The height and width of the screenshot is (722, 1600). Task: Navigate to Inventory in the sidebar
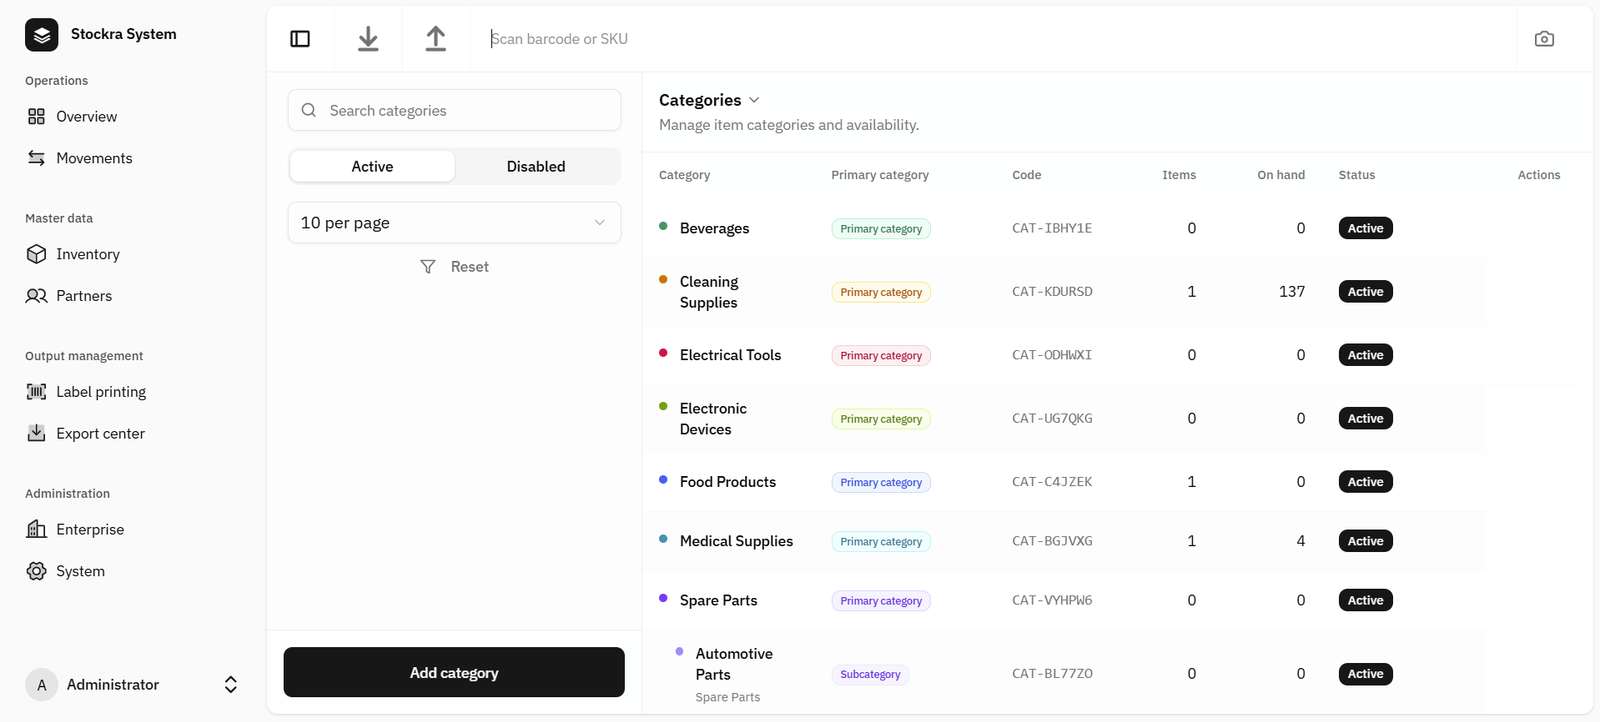tap(87, 255)
